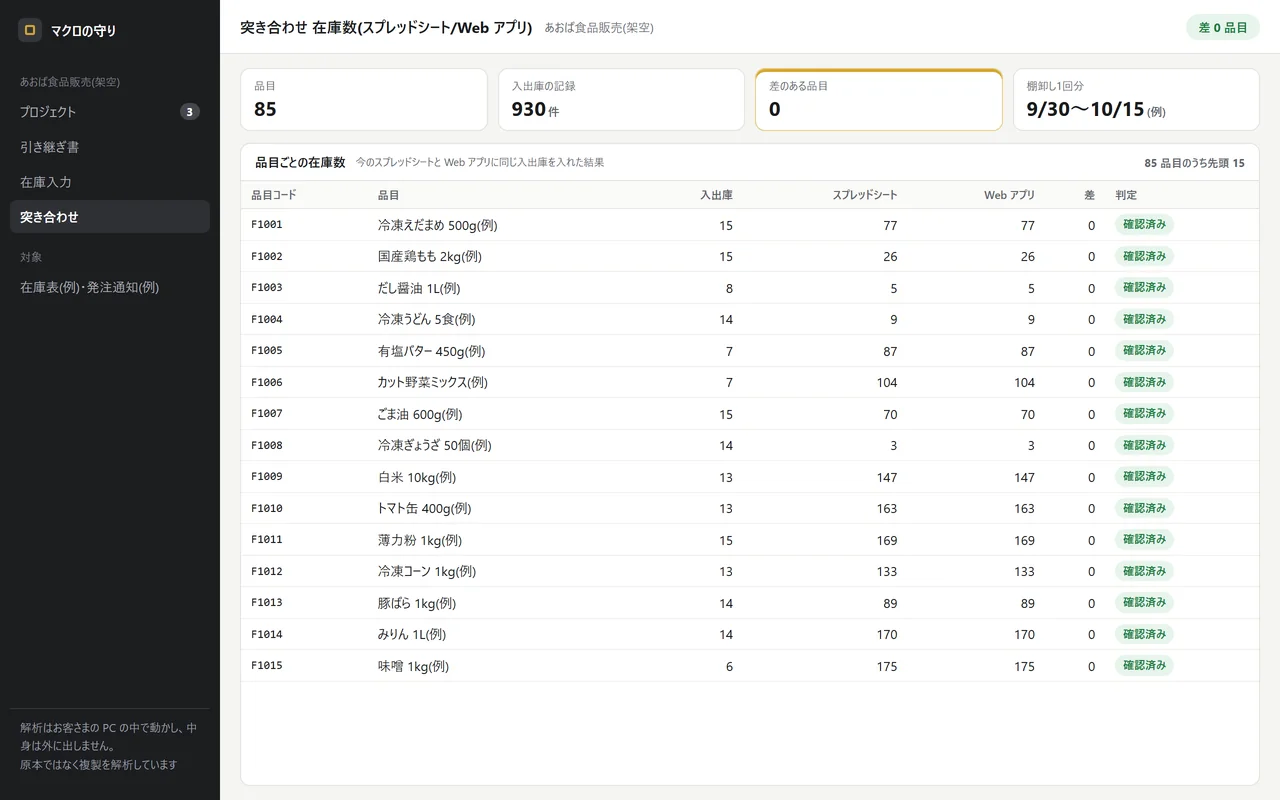Click 85 品目のうち先頭 15 text
Image resolution: width=1280 pixels, height=800 pixels.
[x=1194, y=163]
